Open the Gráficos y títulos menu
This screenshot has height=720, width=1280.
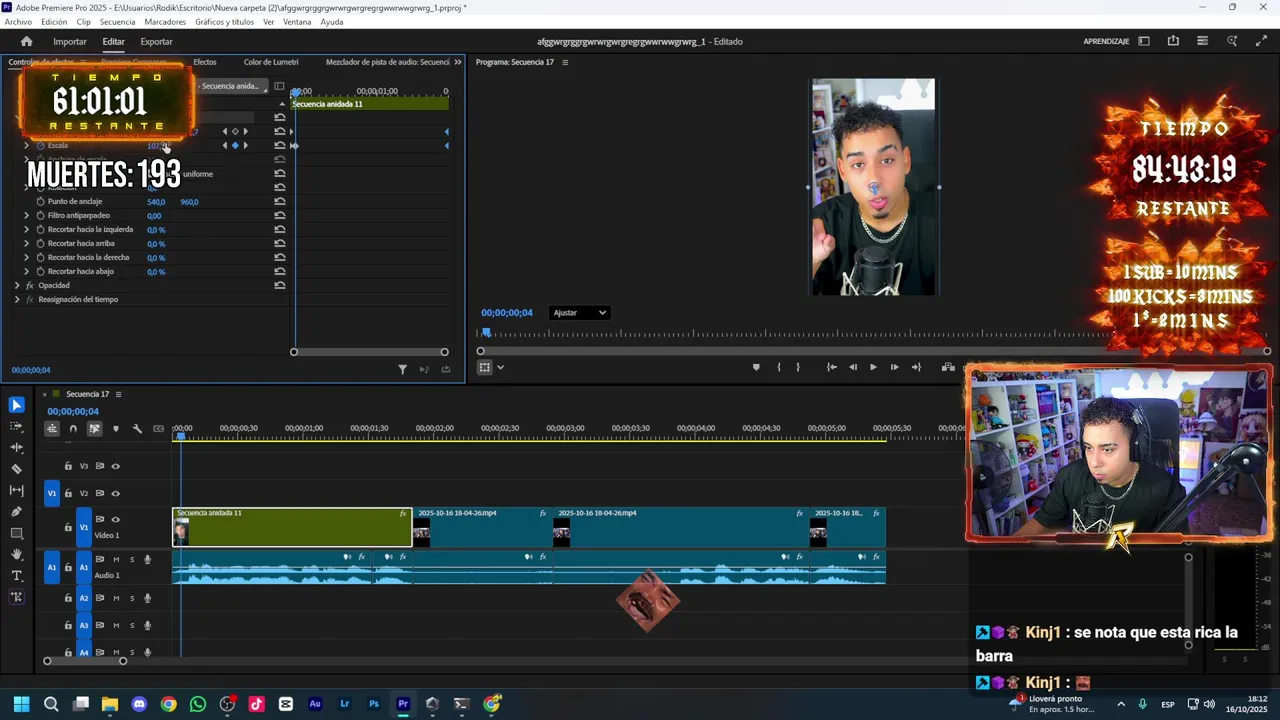coord(224,22)
